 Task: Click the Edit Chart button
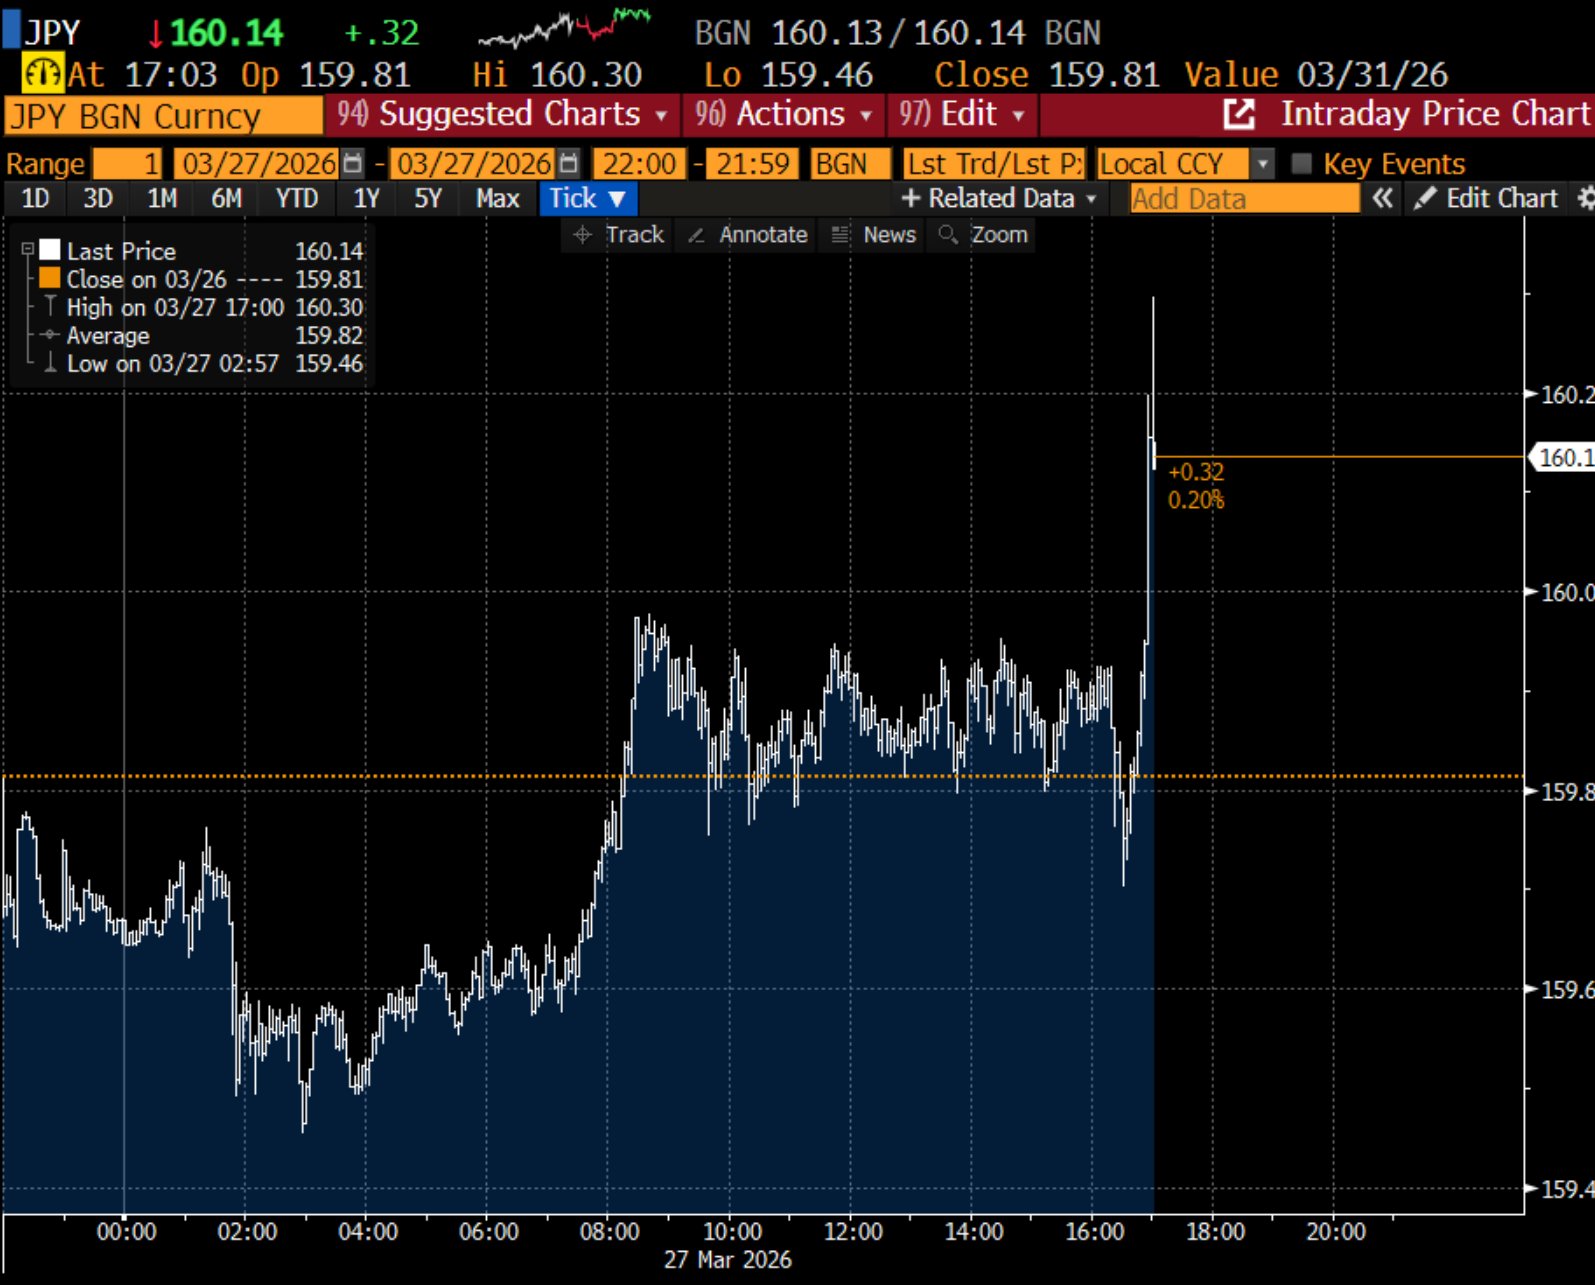coord(1487,198)
